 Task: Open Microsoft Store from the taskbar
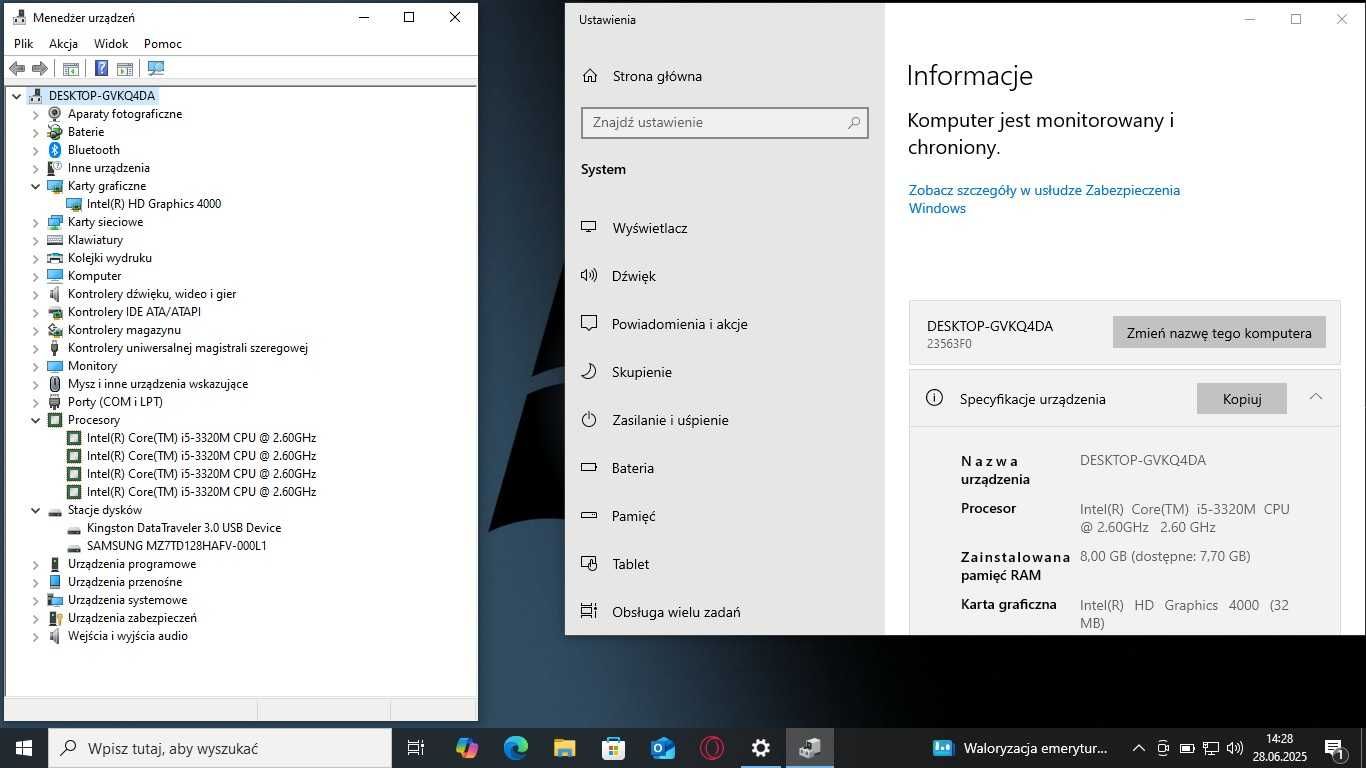(x=614, y=748)
